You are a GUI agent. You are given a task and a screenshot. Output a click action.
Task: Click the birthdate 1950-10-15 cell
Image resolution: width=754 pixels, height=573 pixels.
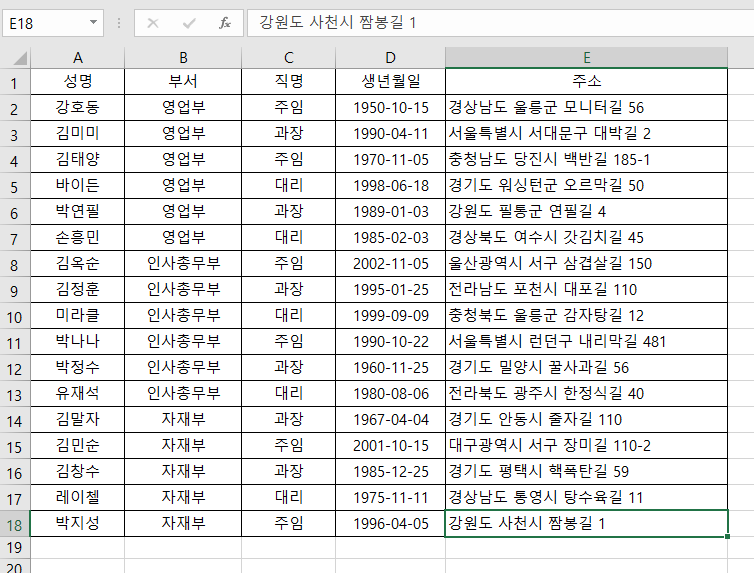390,107
